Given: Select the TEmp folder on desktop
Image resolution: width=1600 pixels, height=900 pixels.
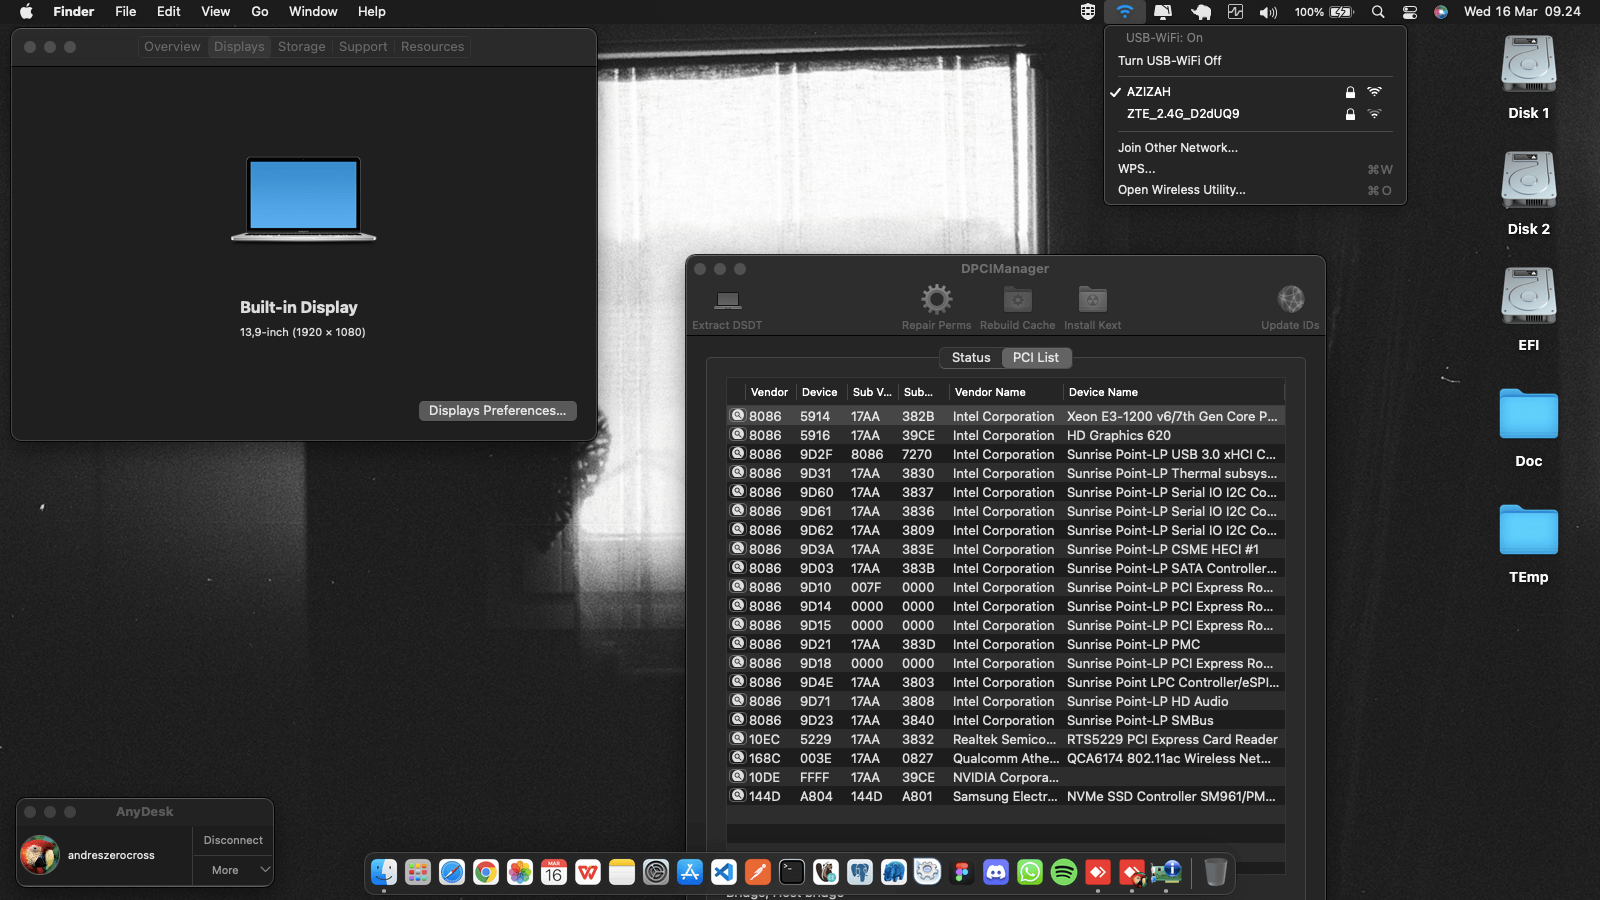Looking at the screenshot, I should (1528, 530).
